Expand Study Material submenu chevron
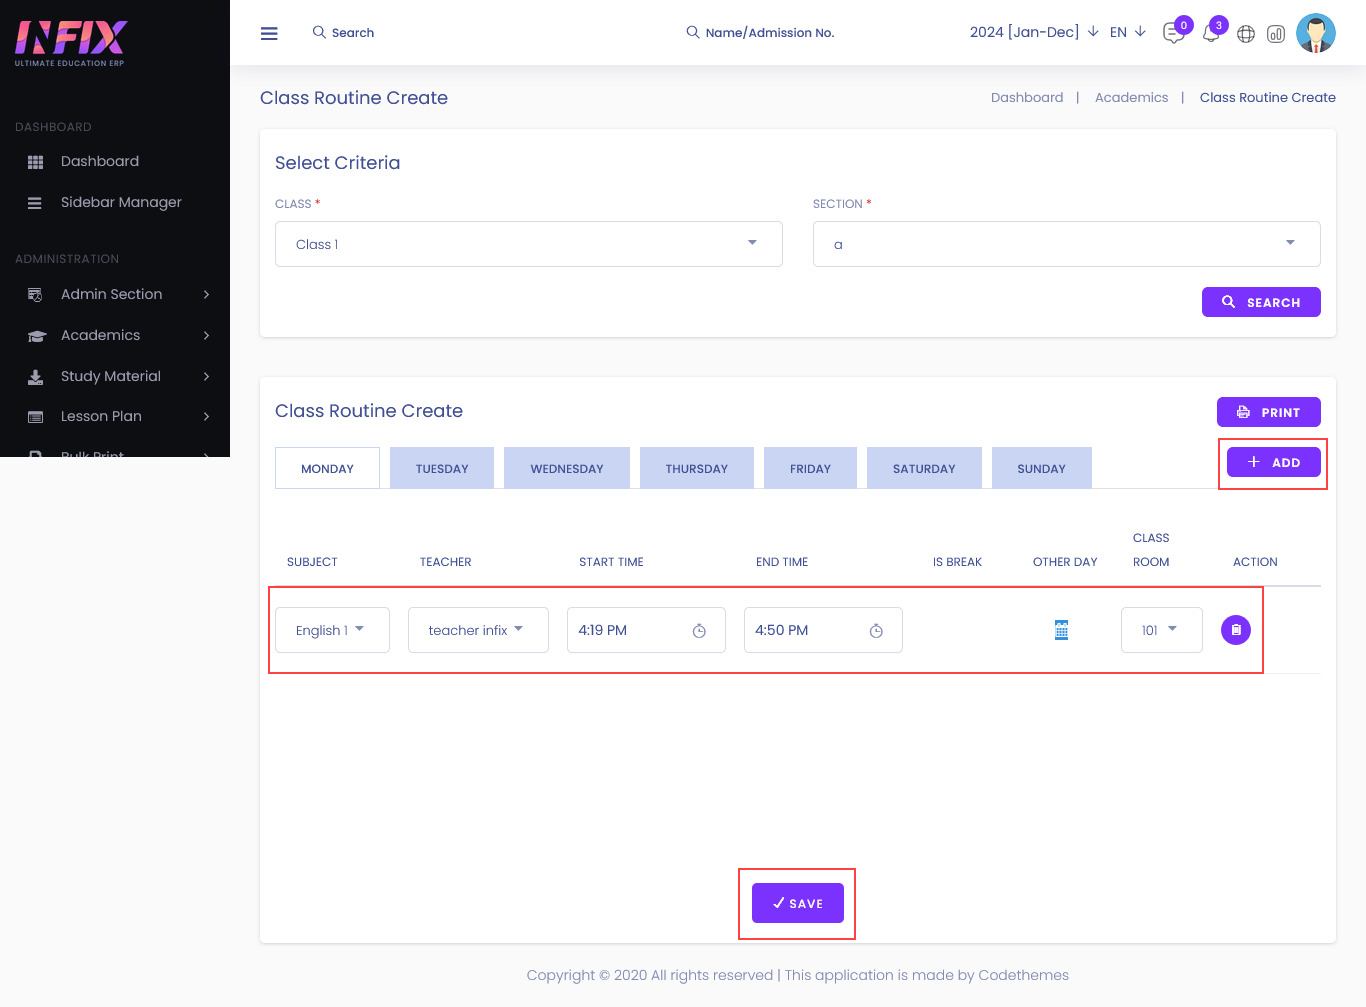Viewport: 1366px width, 1007px height. pyautogui.click(x=206, y=376)
